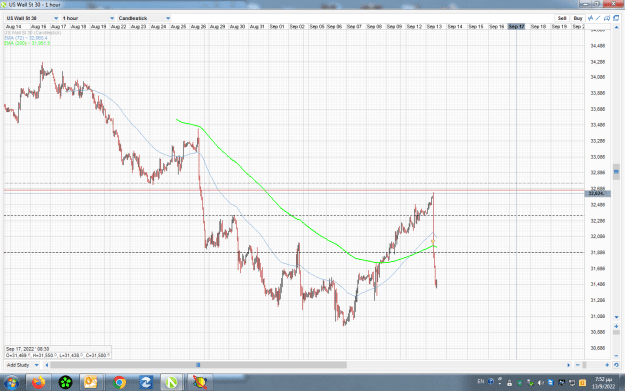The width and height of the screenshot is (625, 391).
Task: Open the yellow globe app in taskbar
Action: 200,383
